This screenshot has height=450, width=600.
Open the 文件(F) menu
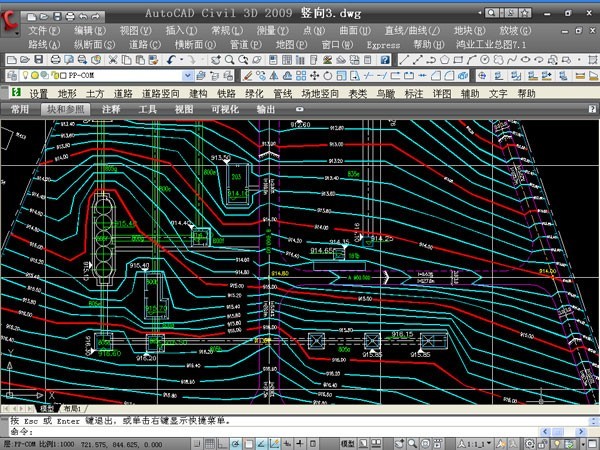click(44, 31)
